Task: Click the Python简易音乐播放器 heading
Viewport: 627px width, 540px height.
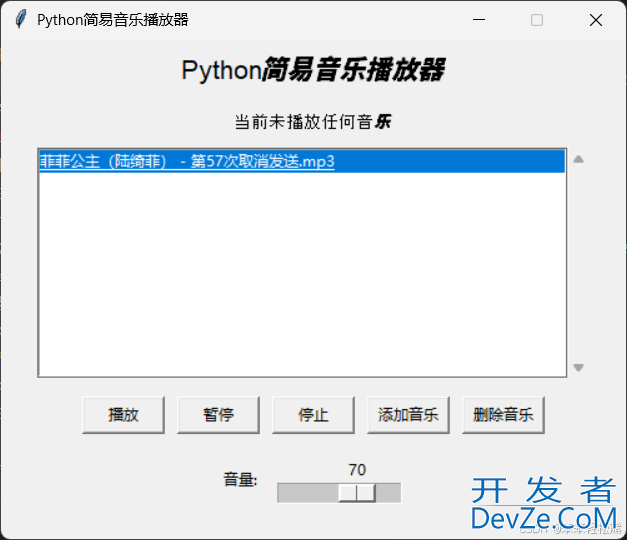Action: [x=313, y=70]
